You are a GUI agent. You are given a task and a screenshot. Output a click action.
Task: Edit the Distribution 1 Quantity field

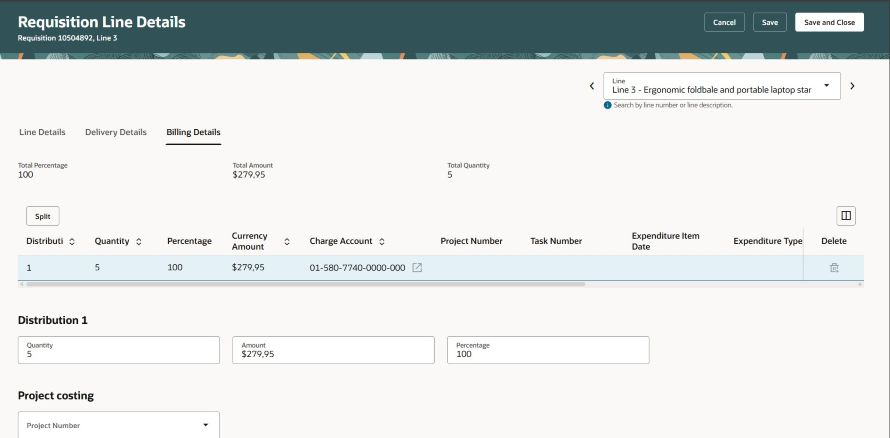119,350
